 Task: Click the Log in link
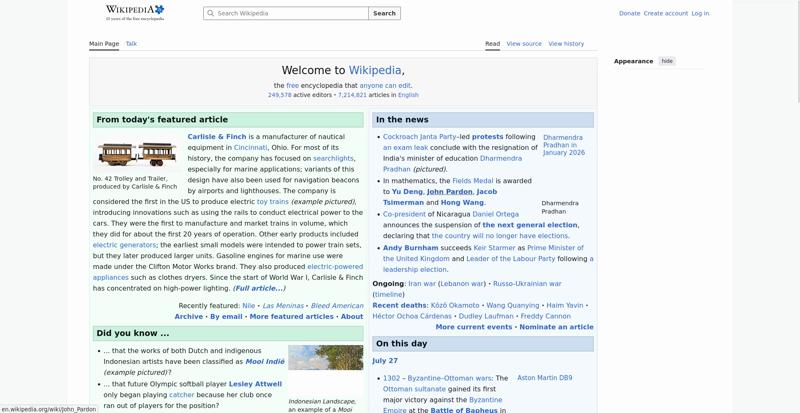pos(700,13)
